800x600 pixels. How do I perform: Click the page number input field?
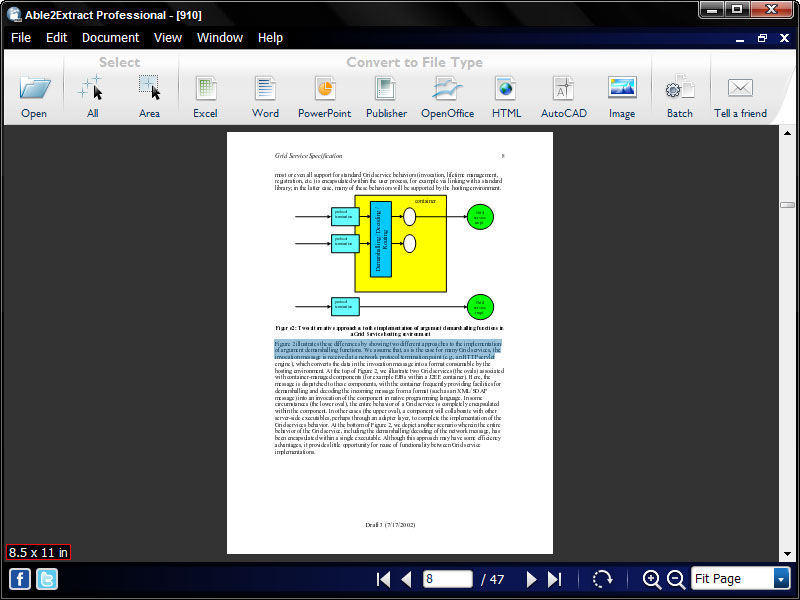(447, 578)
